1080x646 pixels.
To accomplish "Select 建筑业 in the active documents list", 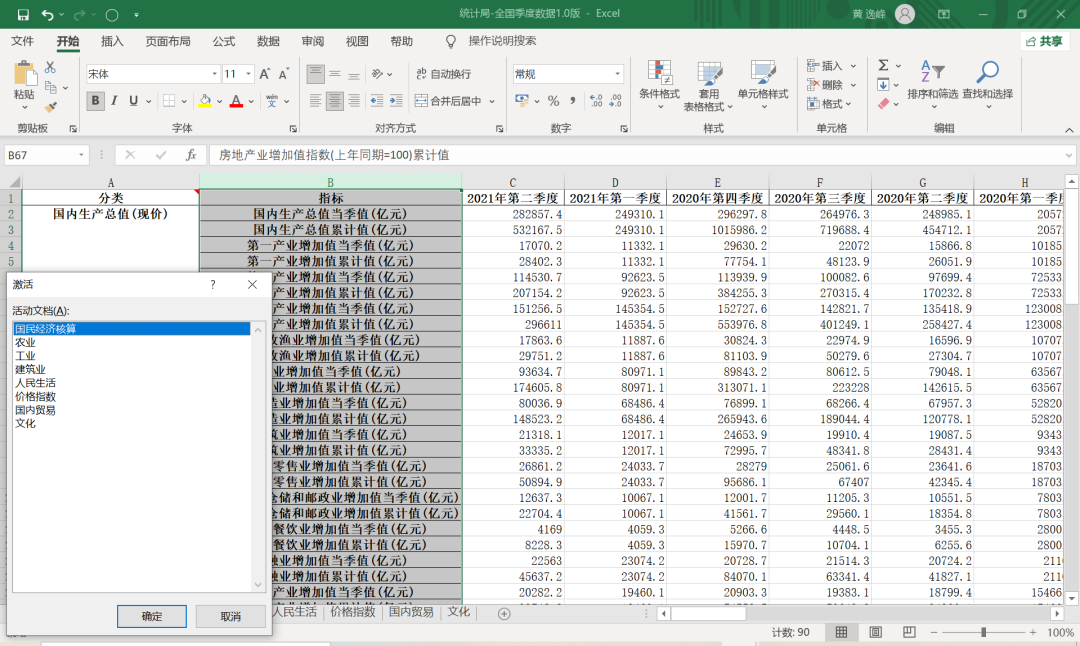I will [x=132, y=369].
